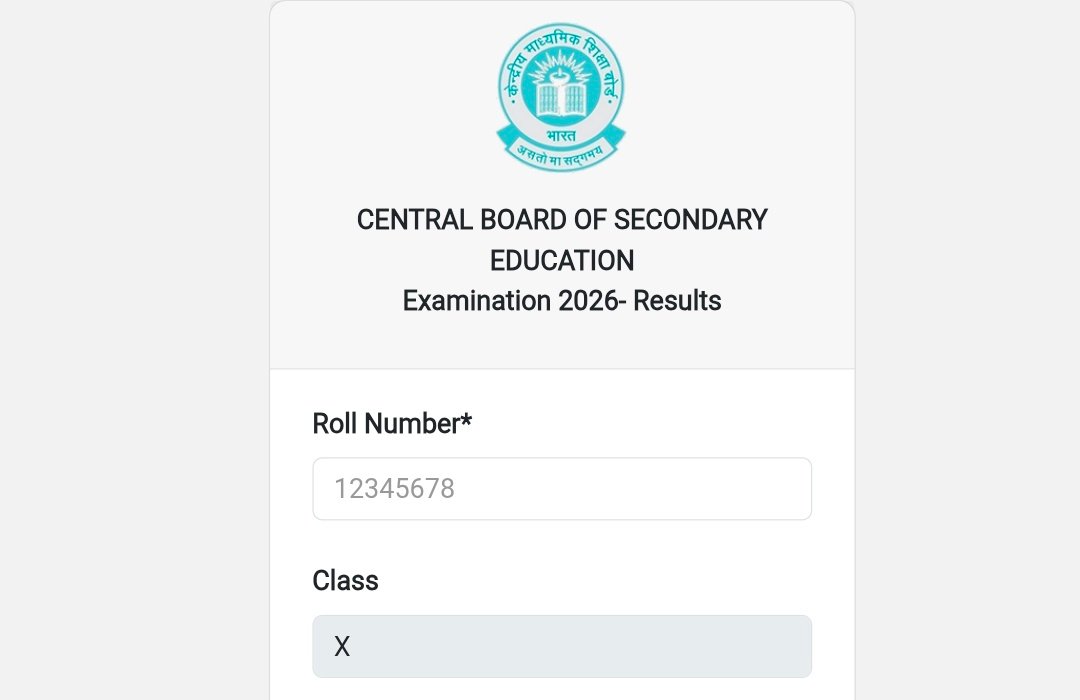
Task: Click the Roll Number label
Action: 385,424
